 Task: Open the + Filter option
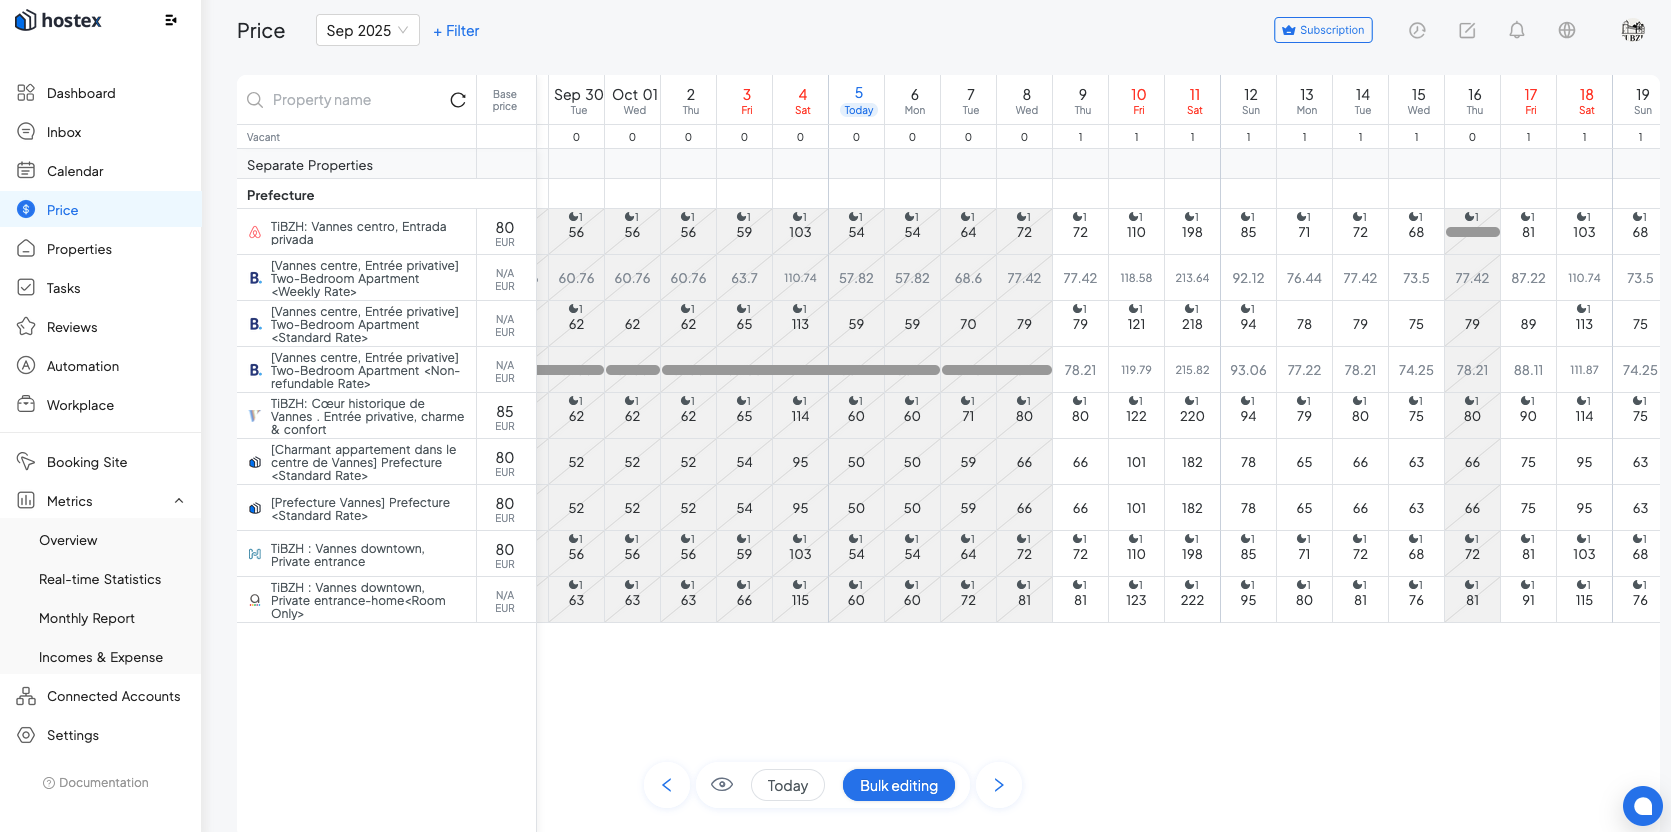[x=456, y=31]
